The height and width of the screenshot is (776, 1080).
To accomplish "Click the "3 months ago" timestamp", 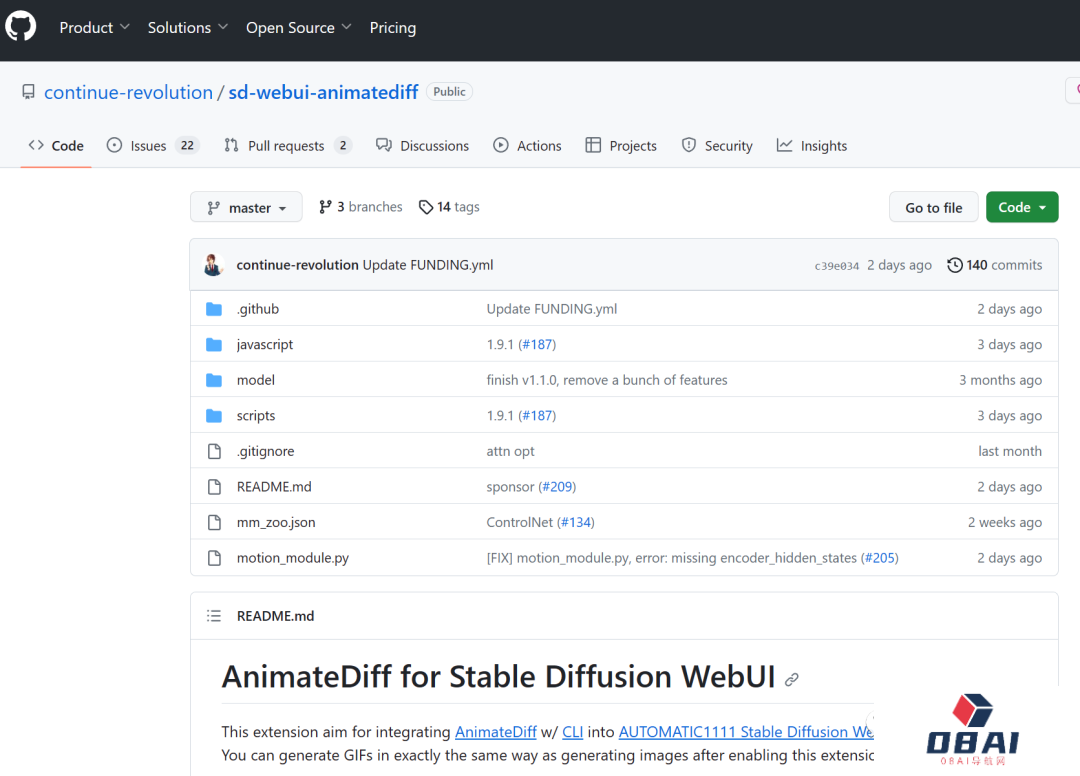I will [1000, 380].
